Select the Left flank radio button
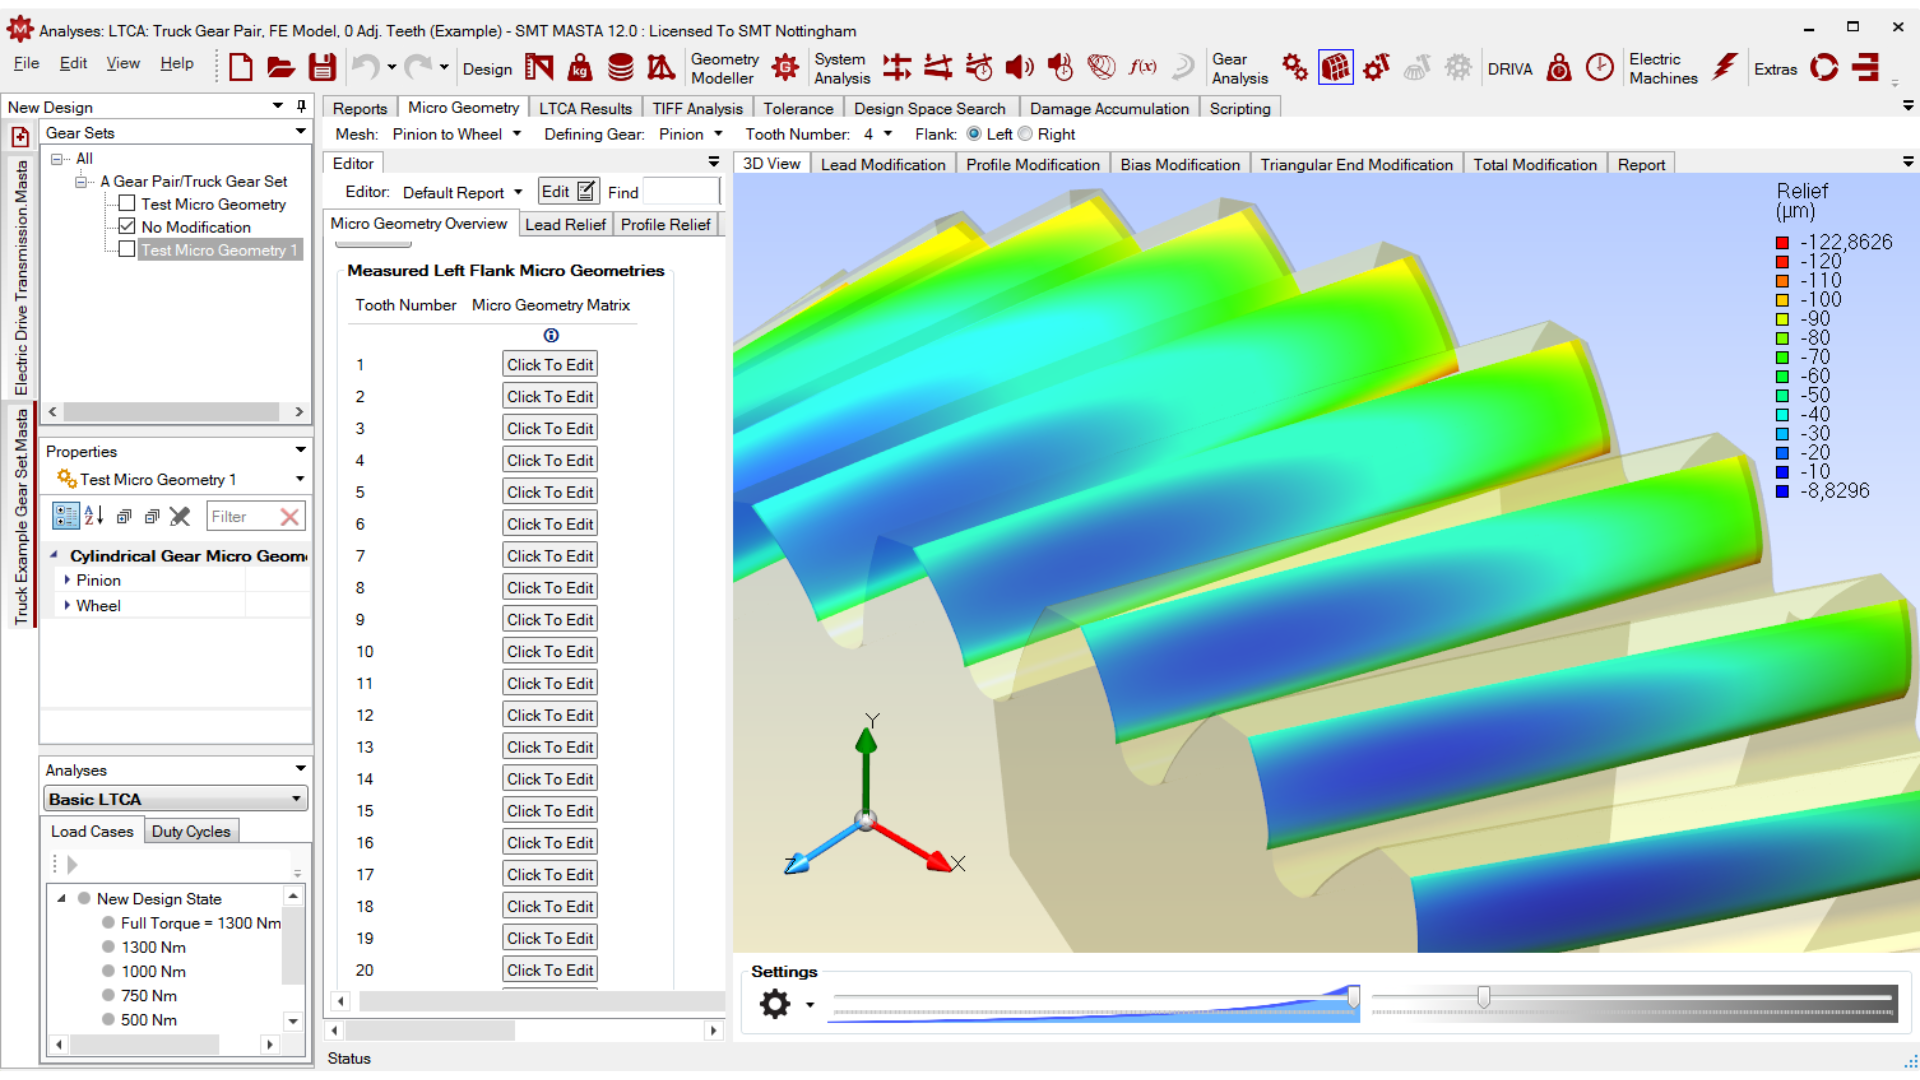The image size is (1920, 1080). (974, 134)
